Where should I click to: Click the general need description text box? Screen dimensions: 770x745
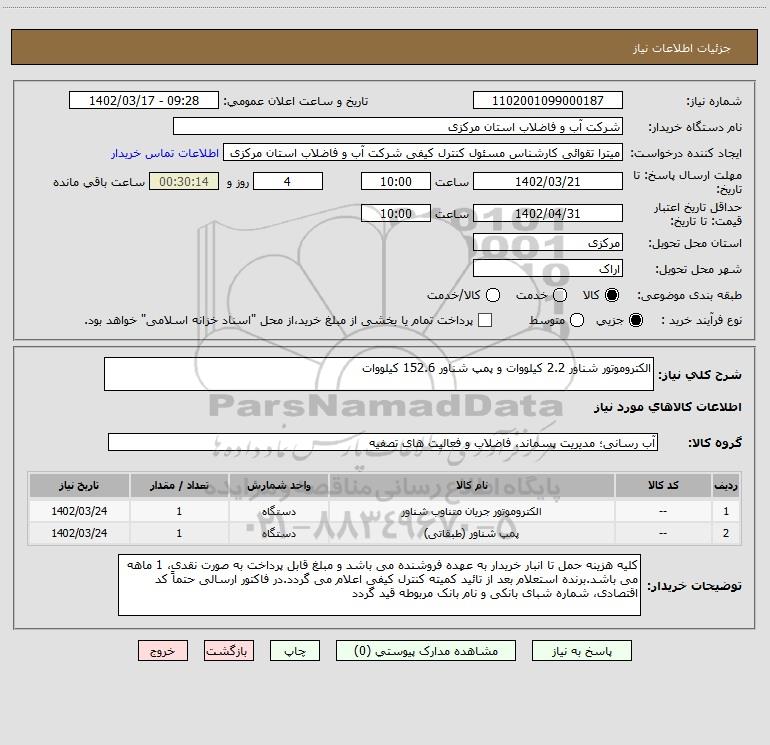(379, 374)
